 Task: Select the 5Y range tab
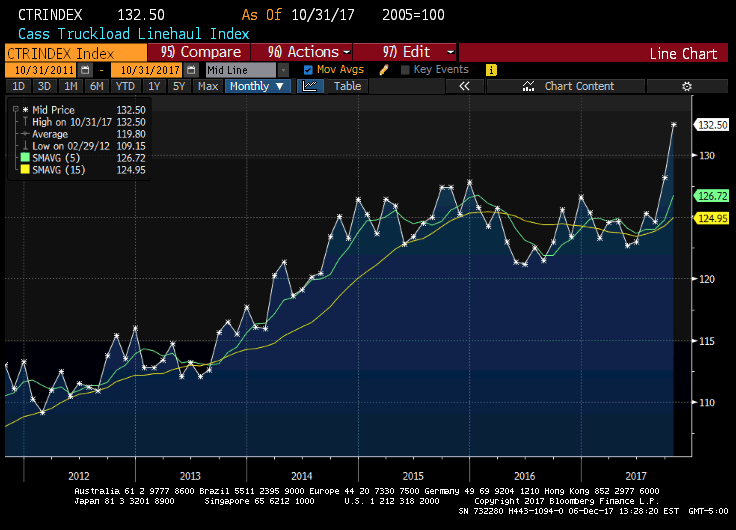pos(179,86)
